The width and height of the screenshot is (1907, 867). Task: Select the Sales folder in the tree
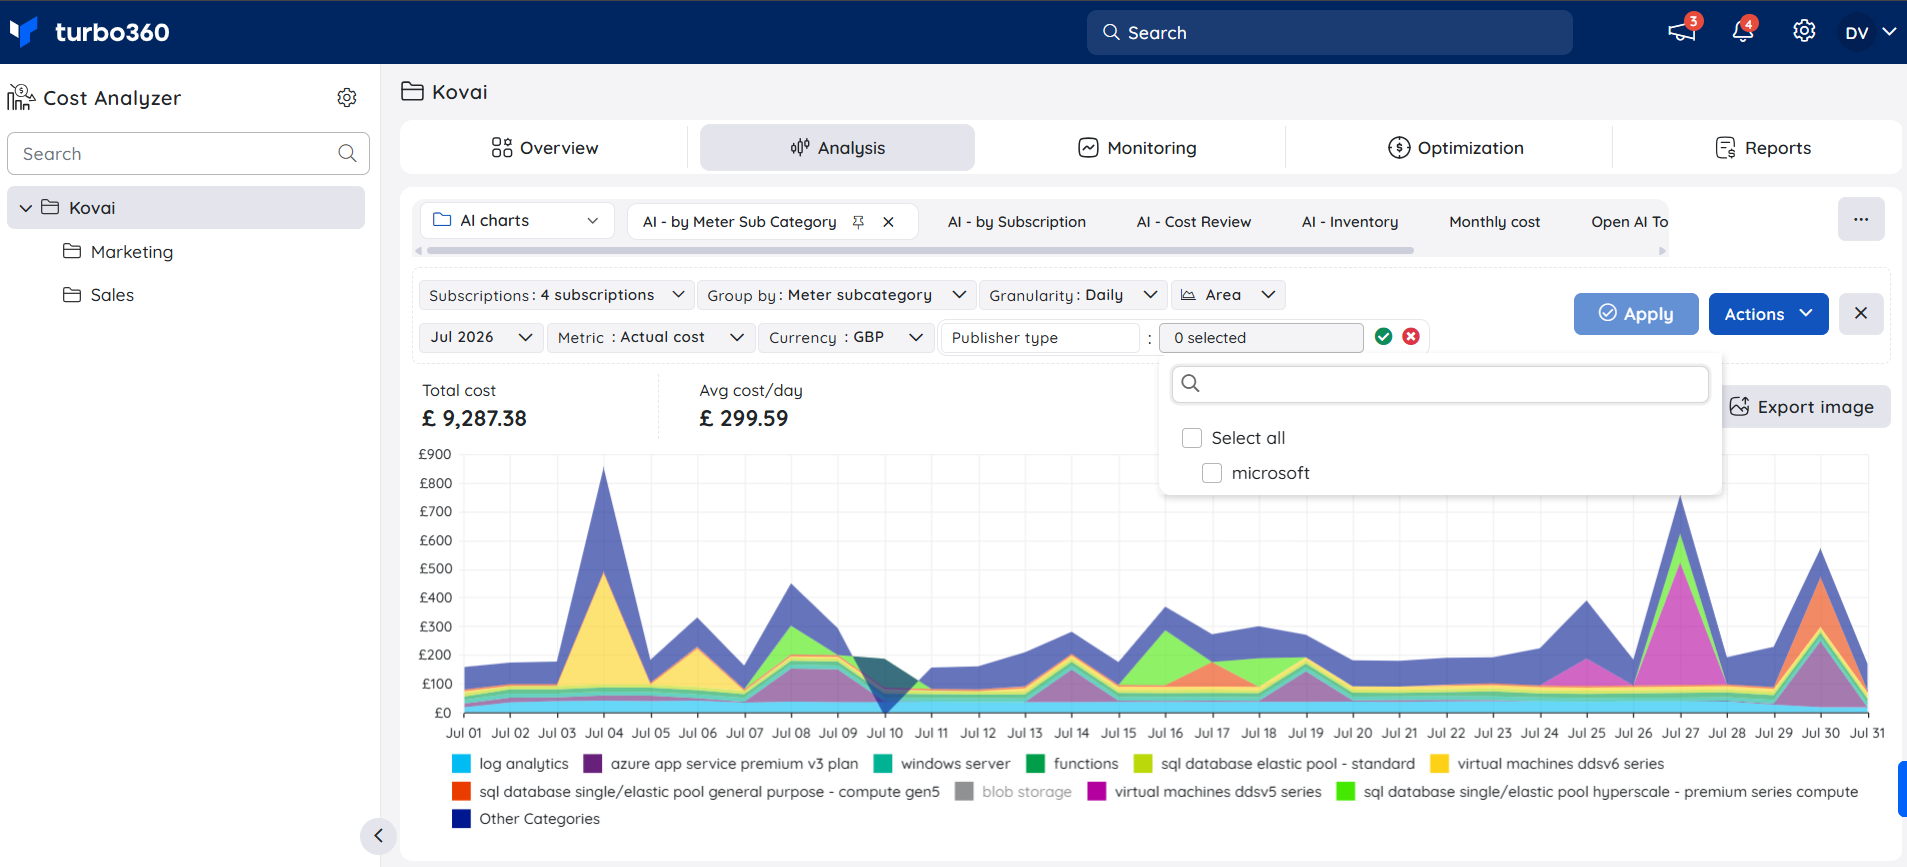pyautogui.click(x=112, y=295)
